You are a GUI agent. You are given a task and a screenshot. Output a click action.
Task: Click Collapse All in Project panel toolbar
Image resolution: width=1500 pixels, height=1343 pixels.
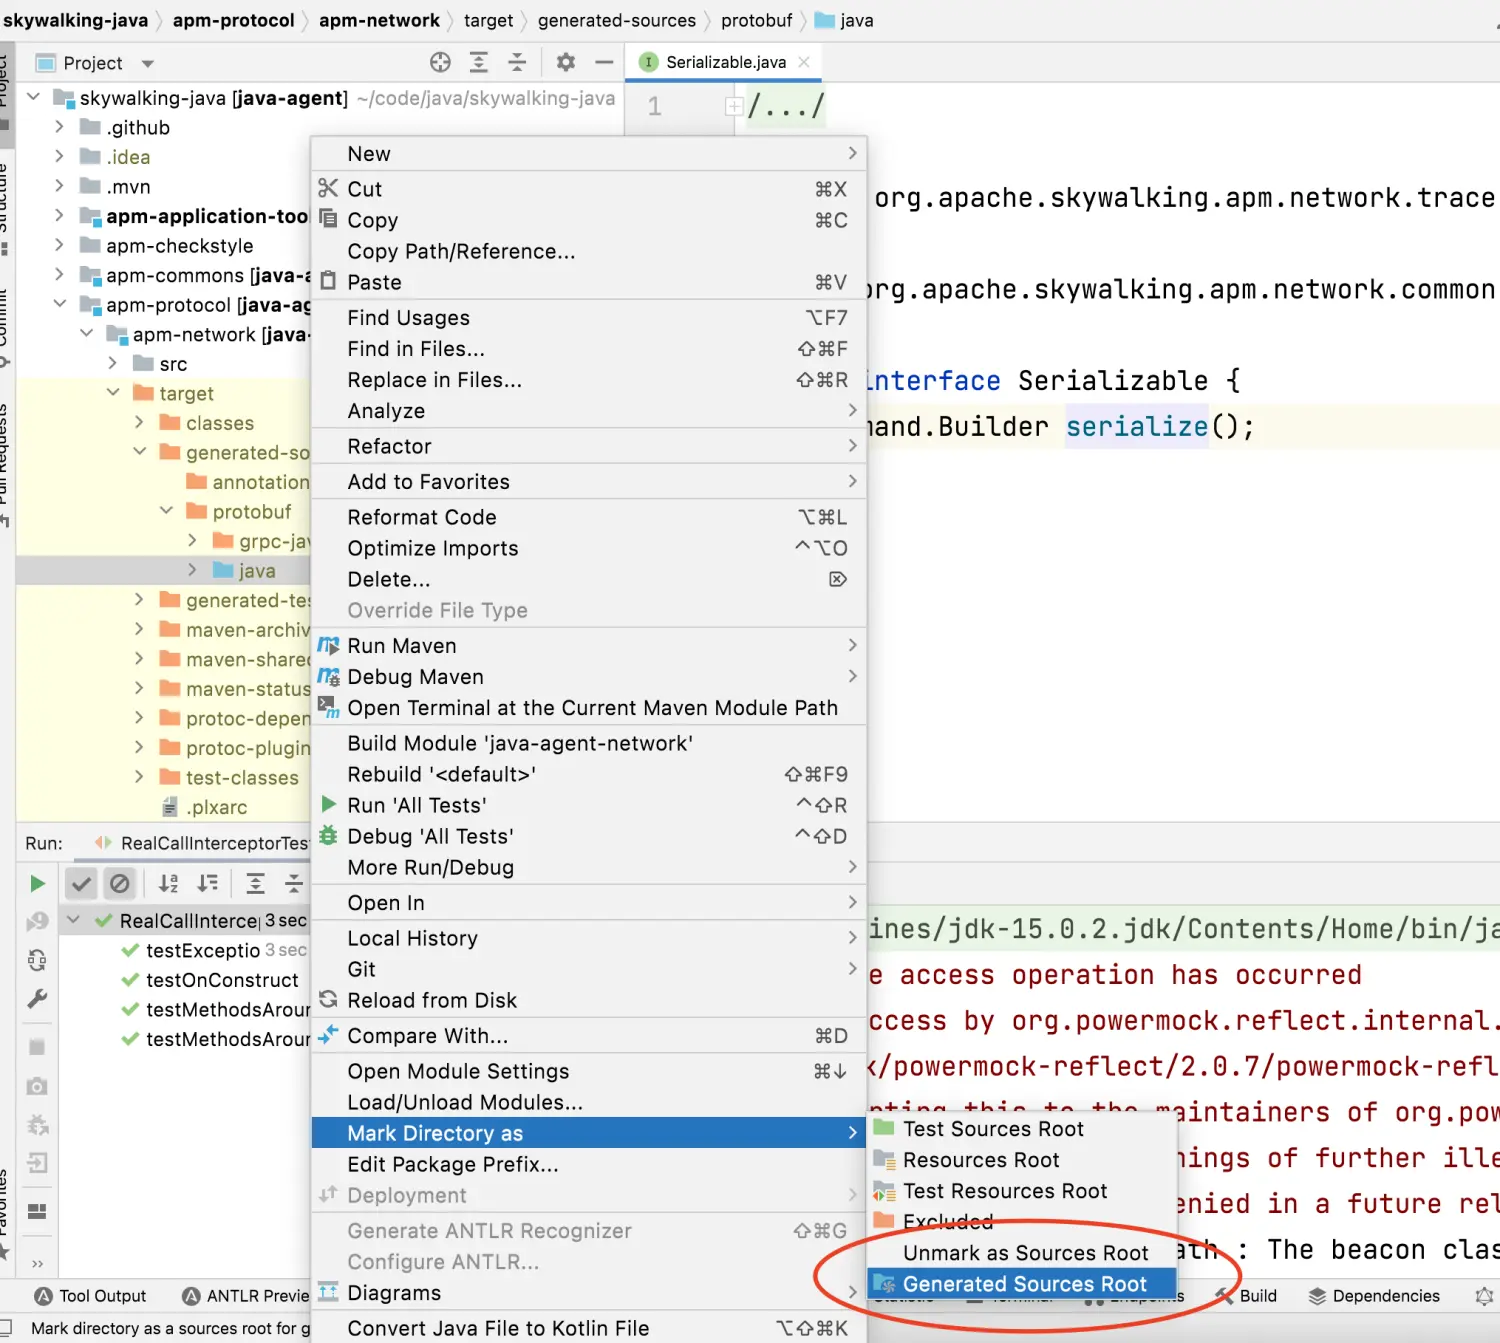click(x=517, y=63)
